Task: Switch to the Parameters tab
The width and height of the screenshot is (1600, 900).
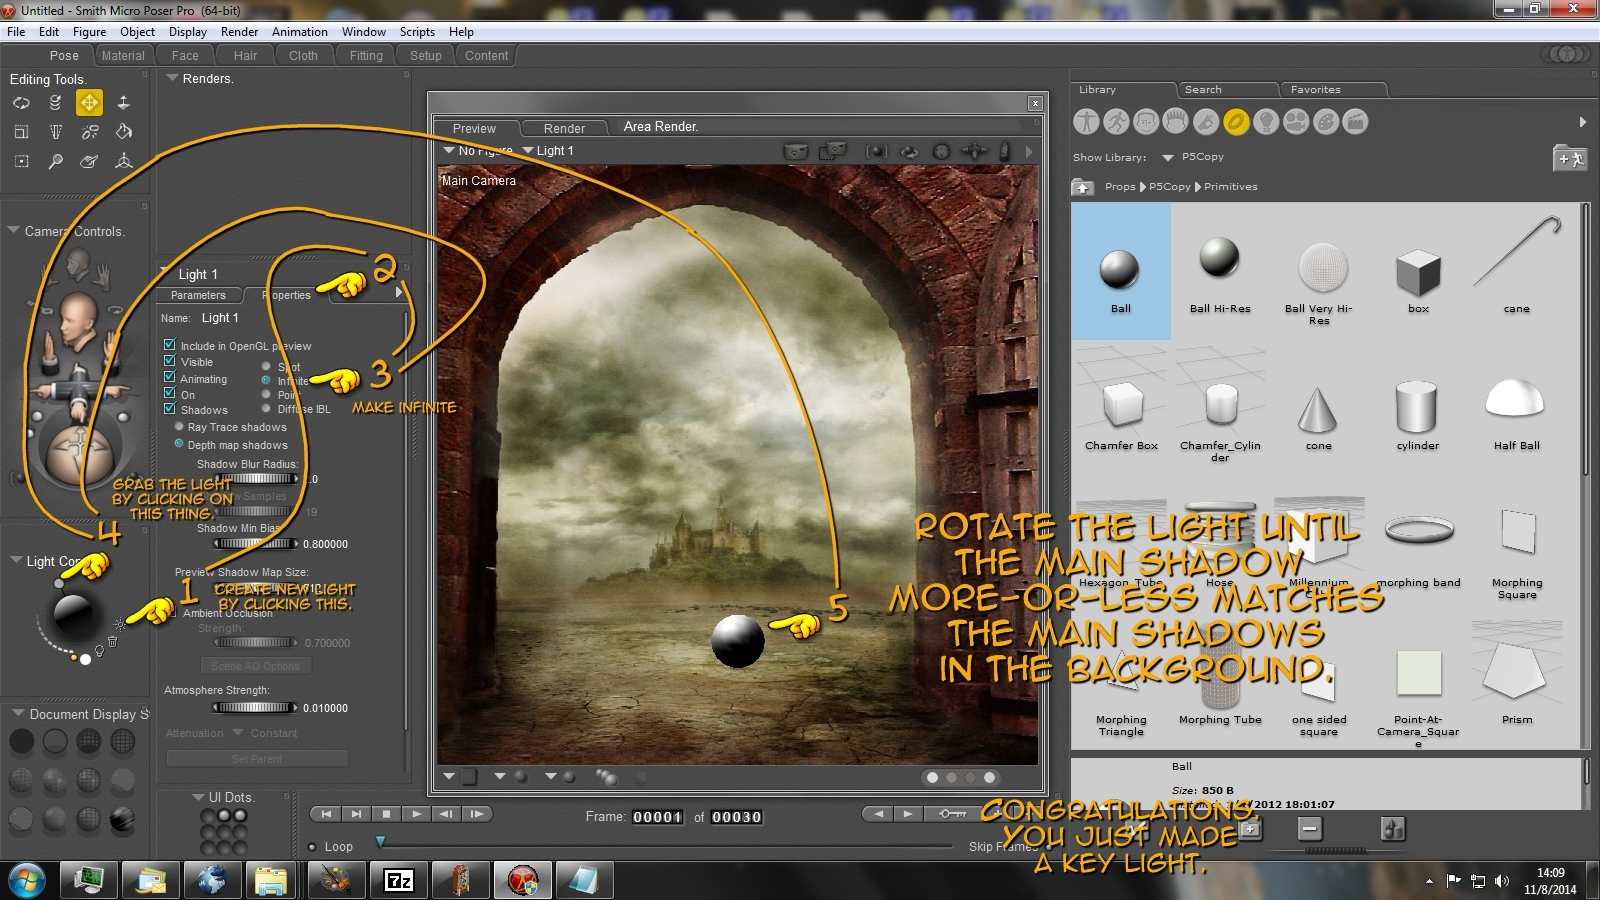Action: click(x=198, y=295)
